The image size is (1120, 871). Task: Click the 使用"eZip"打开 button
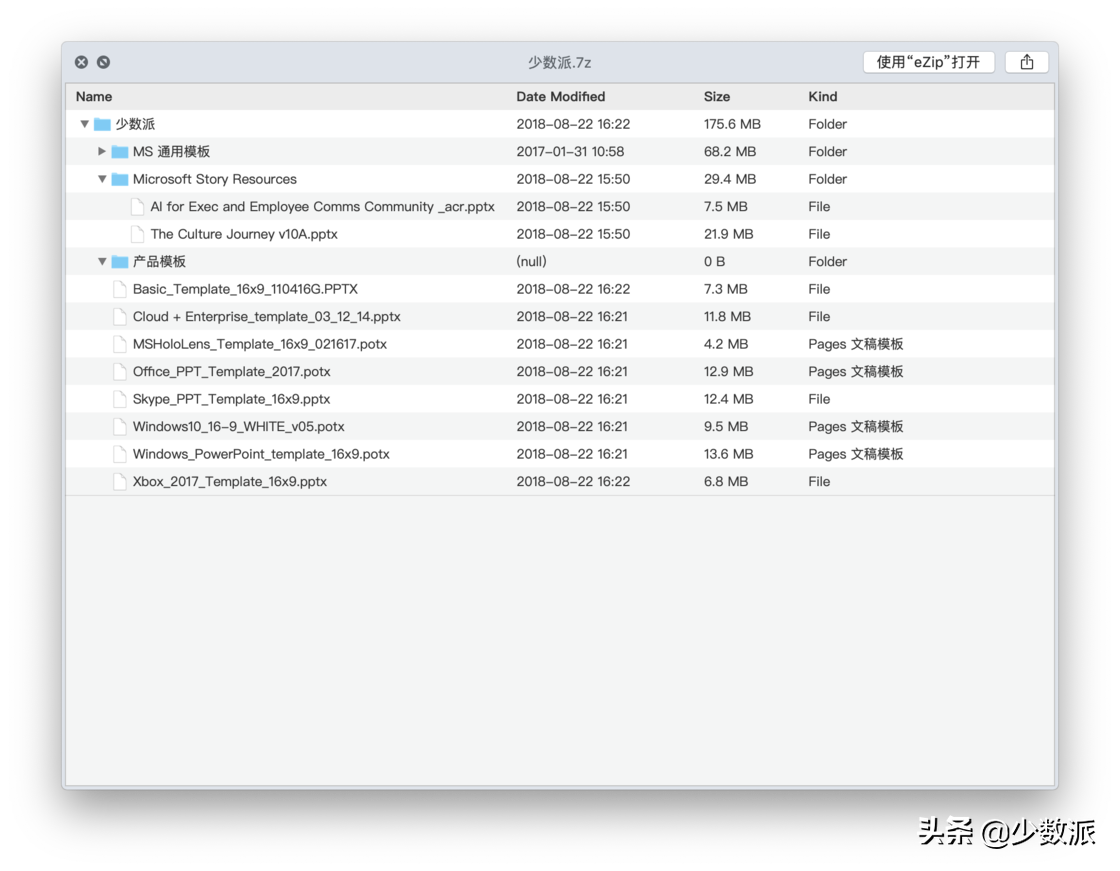(x=928, y=61)
